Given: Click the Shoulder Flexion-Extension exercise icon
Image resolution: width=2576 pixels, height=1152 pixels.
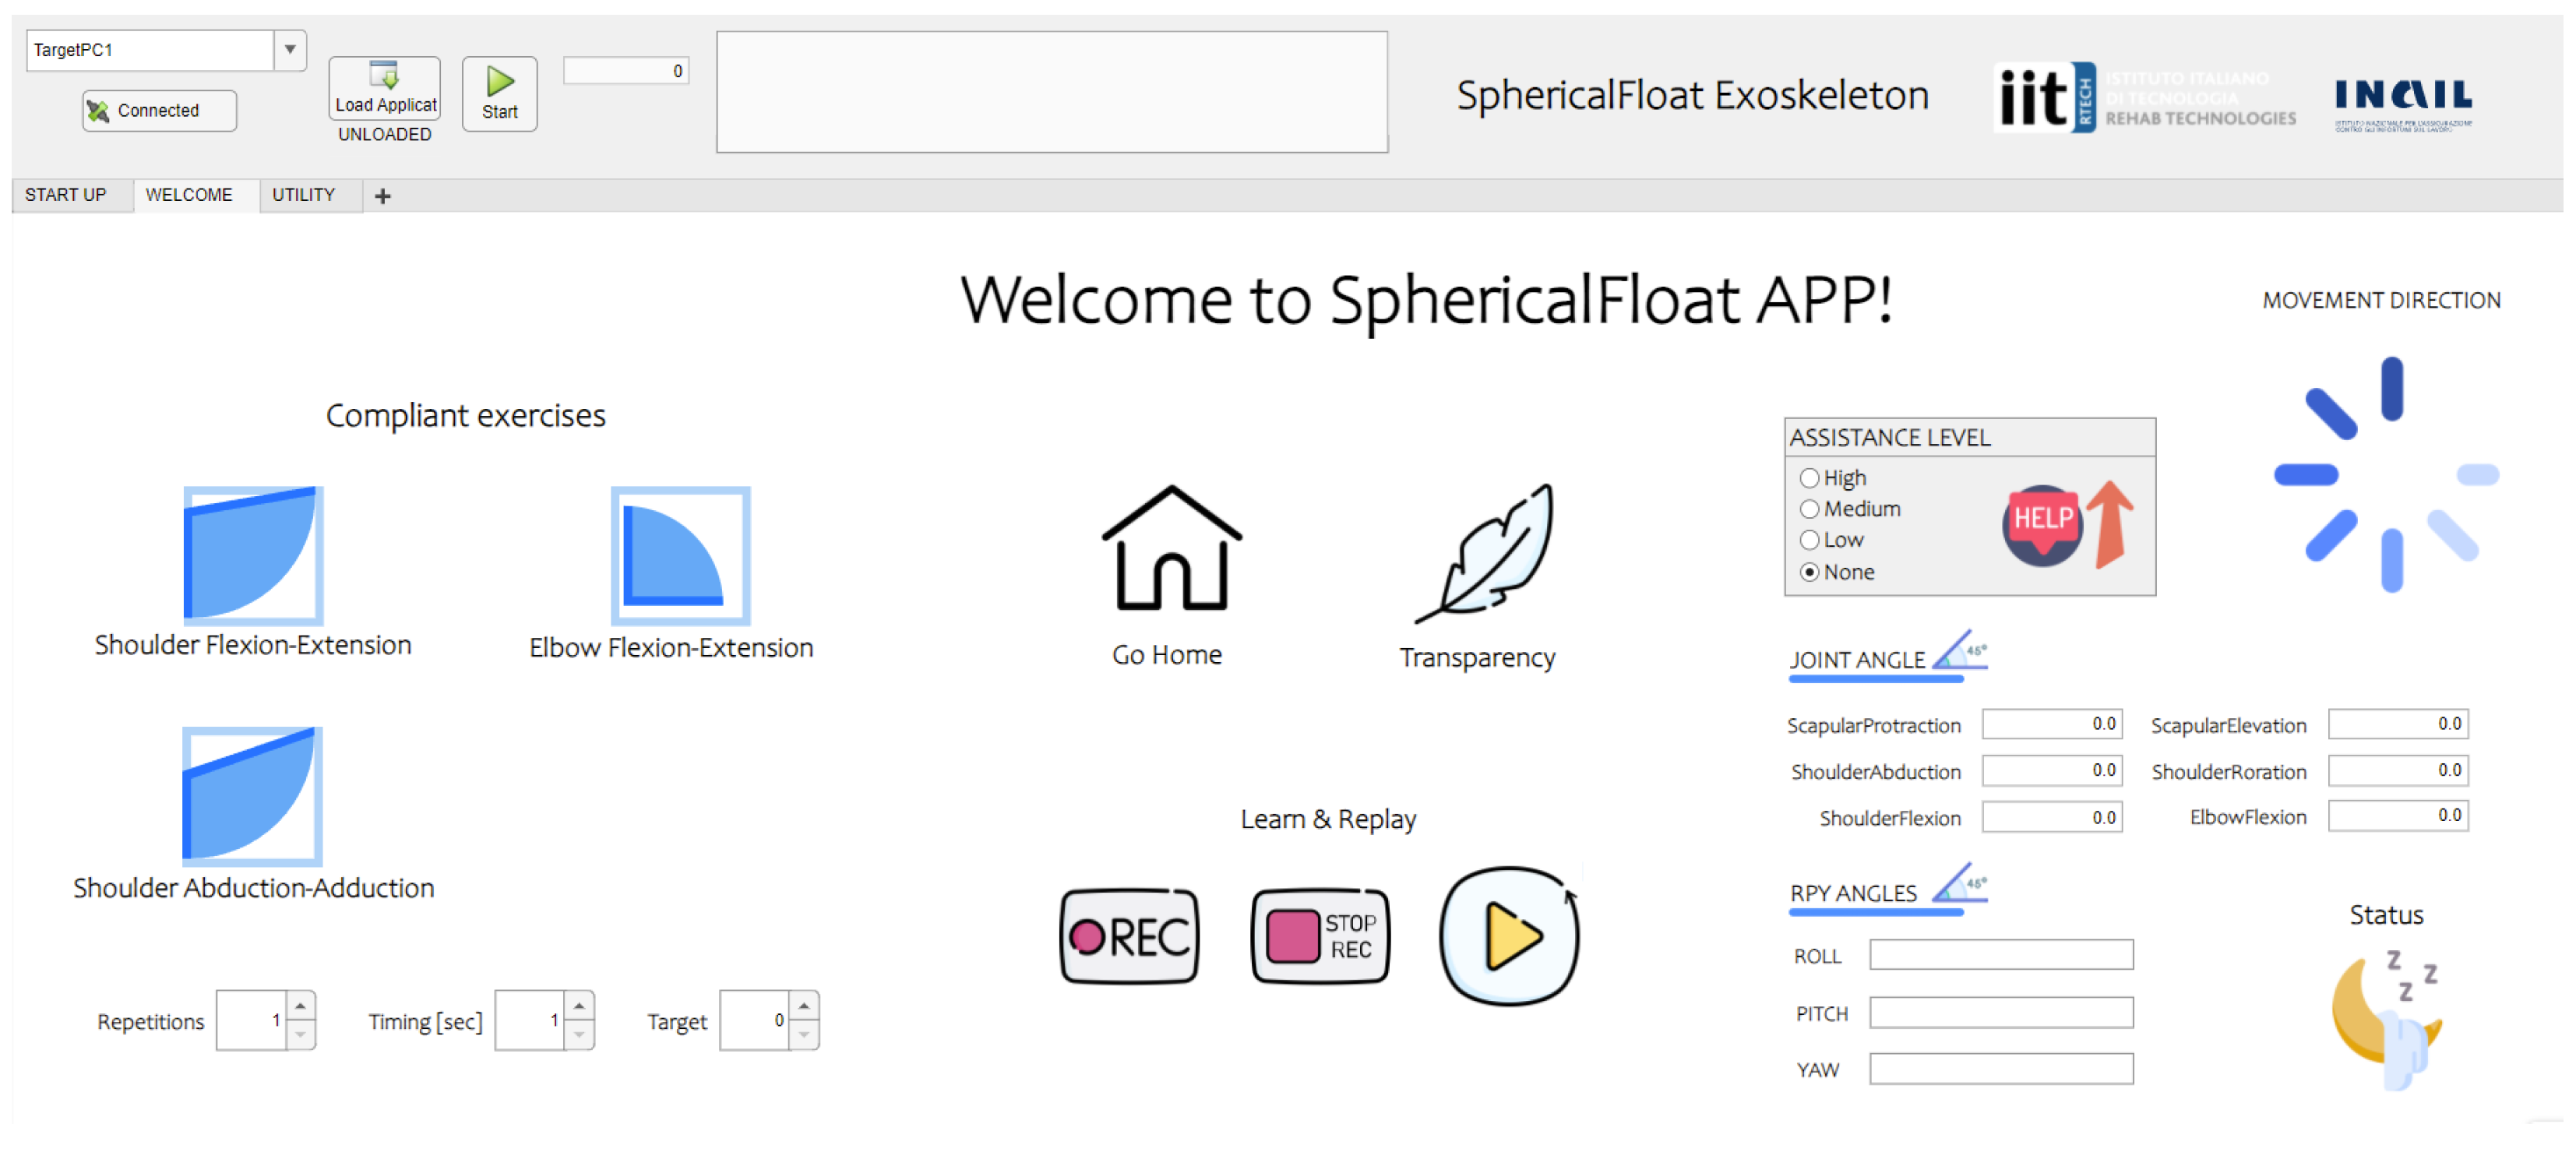Looking at the screenshot, I should [253, 555].
